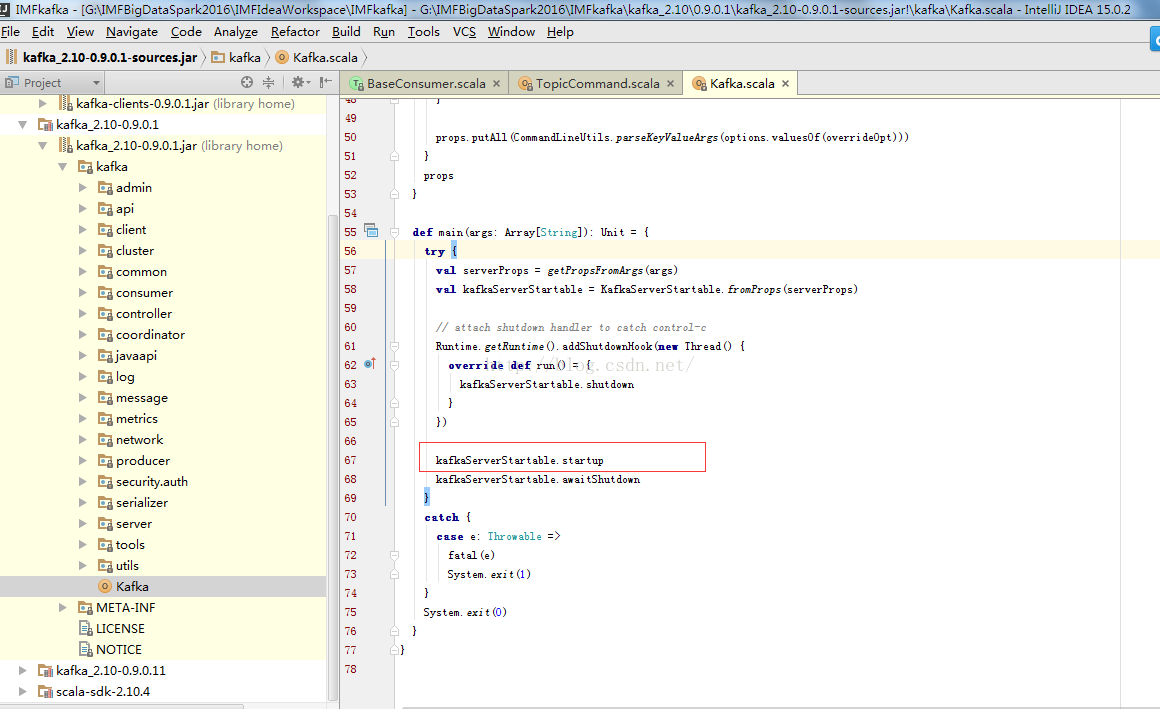Close the Kafka.scala tab
1160x709 pixels.
point(786,84)
